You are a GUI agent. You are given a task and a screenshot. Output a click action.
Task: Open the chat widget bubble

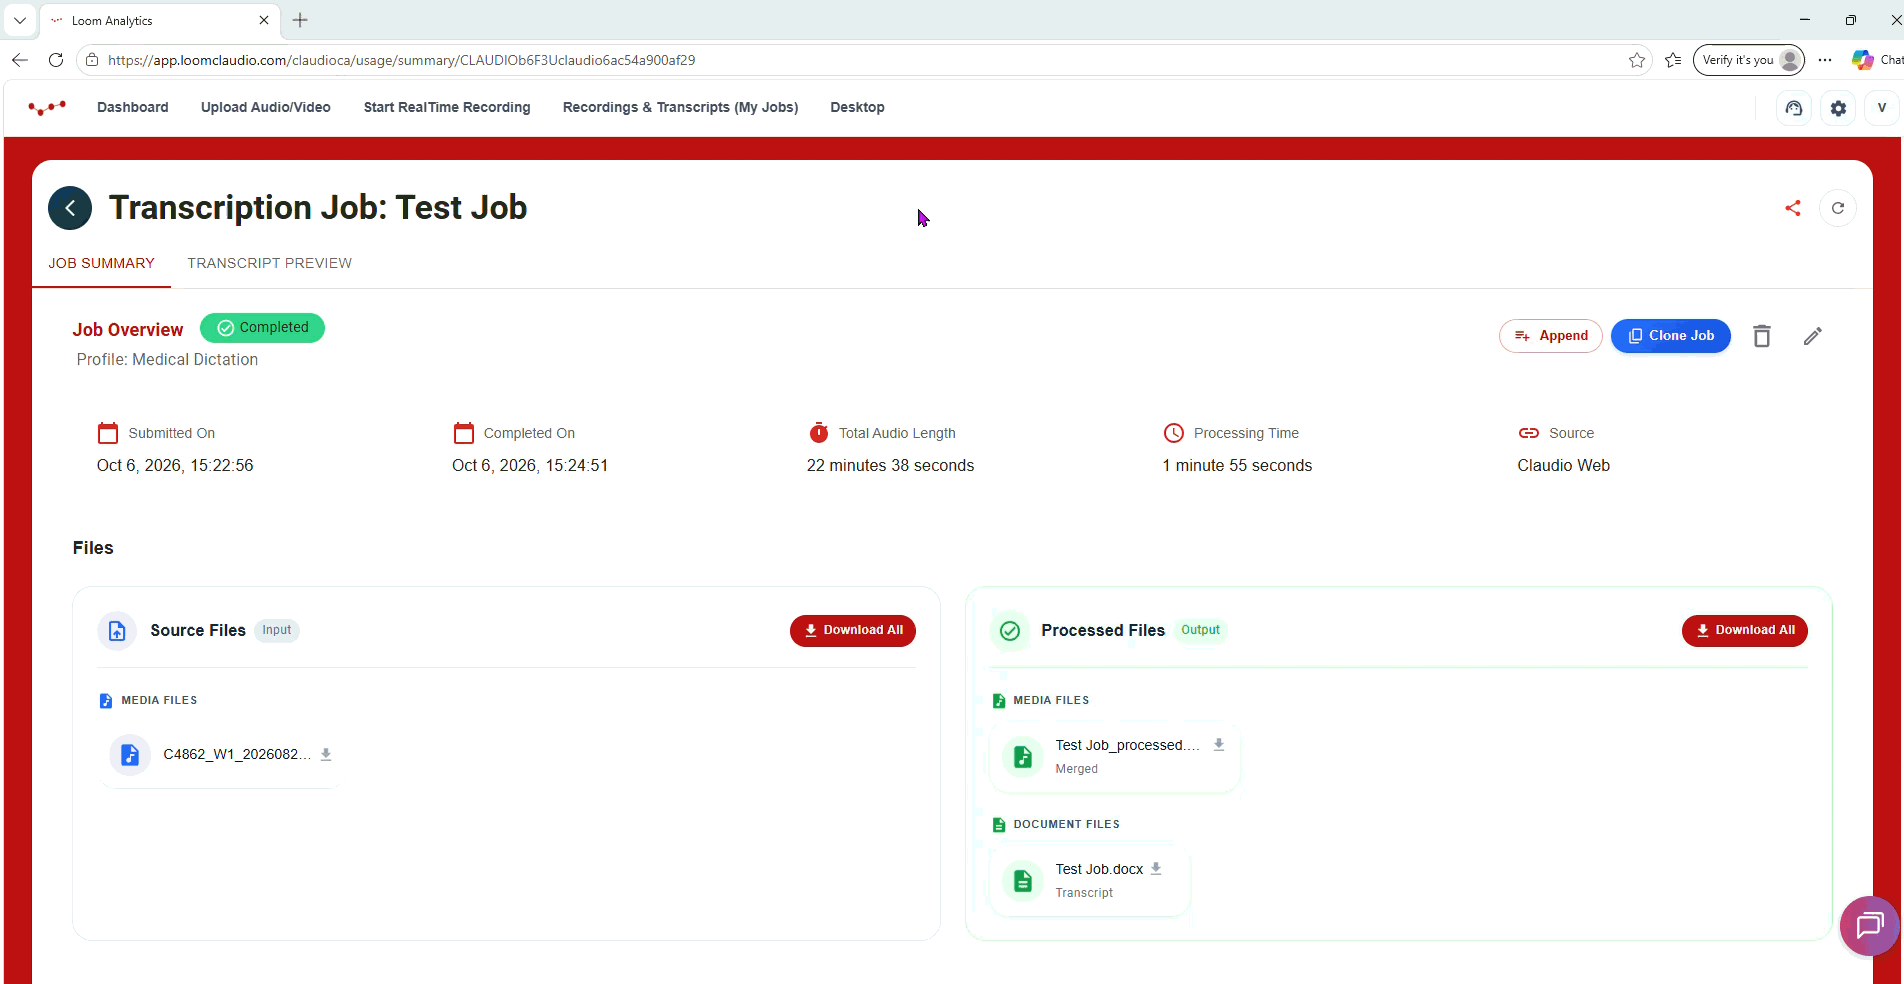click(x=1870, y=926)
